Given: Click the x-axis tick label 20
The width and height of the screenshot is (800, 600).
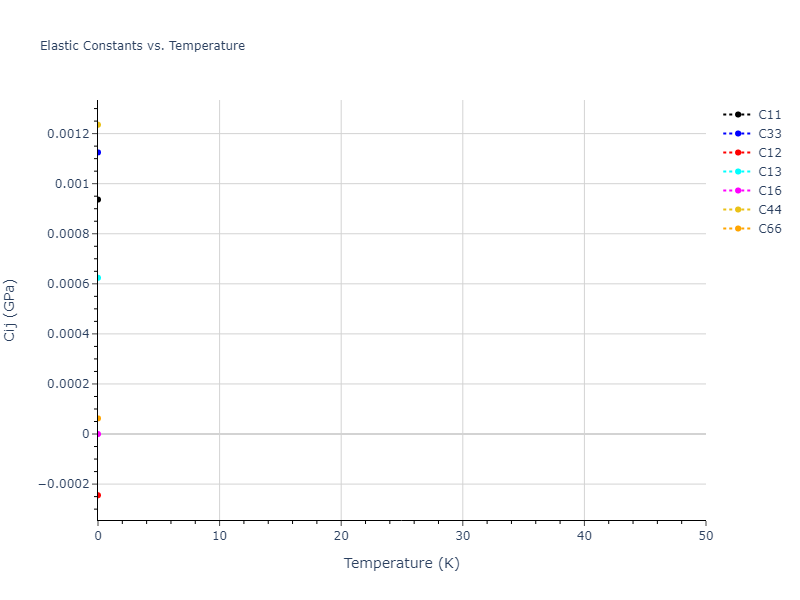Looking at the screenshot, I should click(341, 536).
